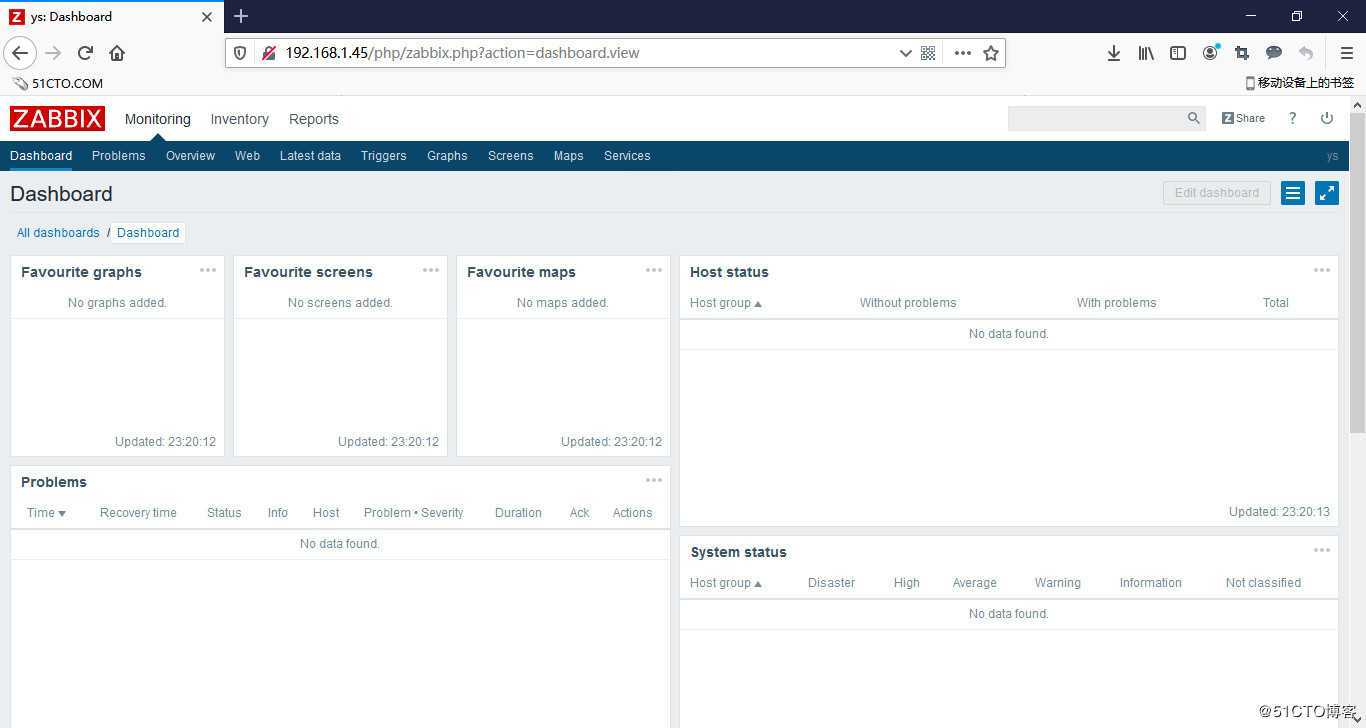Select the Dashboard submenu tab
Viewport: 1366px width, 728px height.
pos(41,156)
